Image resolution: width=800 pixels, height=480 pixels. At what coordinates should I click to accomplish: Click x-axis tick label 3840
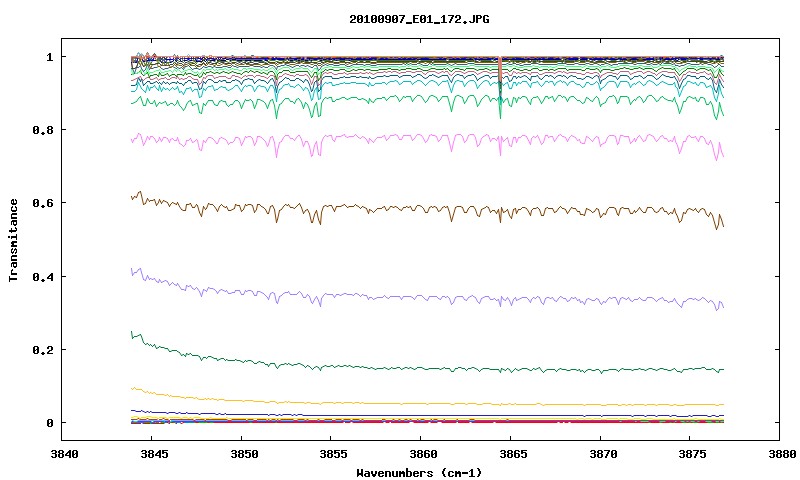point(65,454)
